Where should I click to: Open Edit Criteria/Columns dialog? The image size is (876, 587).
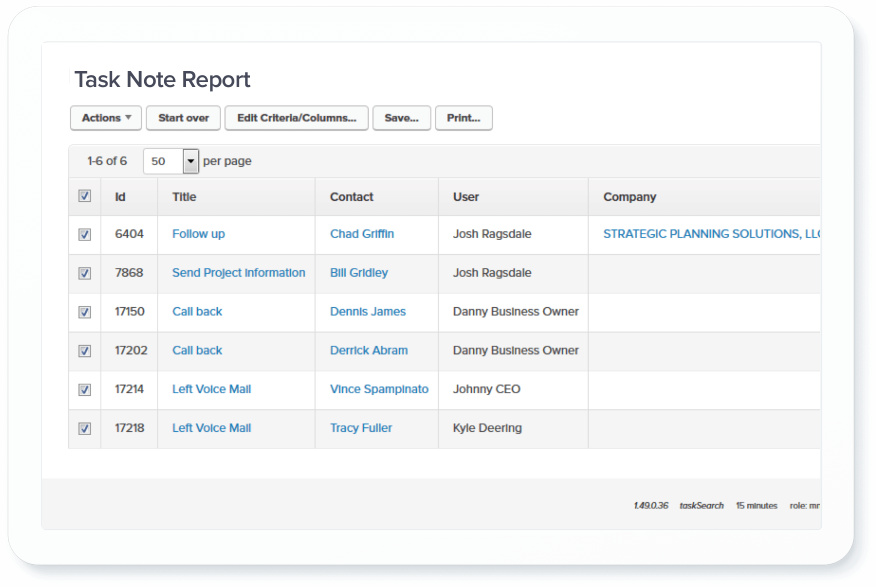pyautogui.click(x=296, y=118)
